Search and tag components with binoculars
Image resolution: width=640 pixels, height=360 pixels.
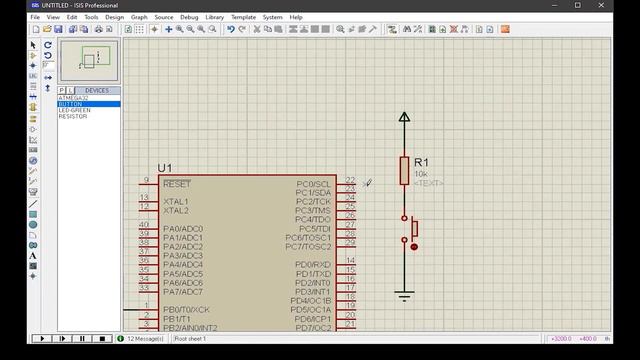(x=407, y=29)
